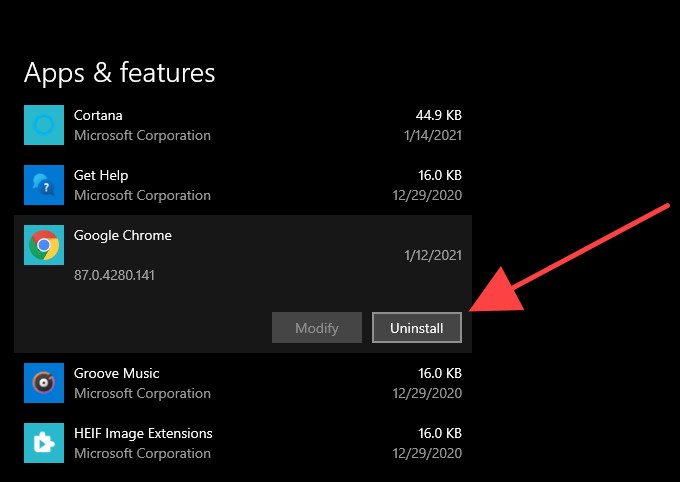Click Chrome's 1/12/2021 install date

[x=433, y=255]
